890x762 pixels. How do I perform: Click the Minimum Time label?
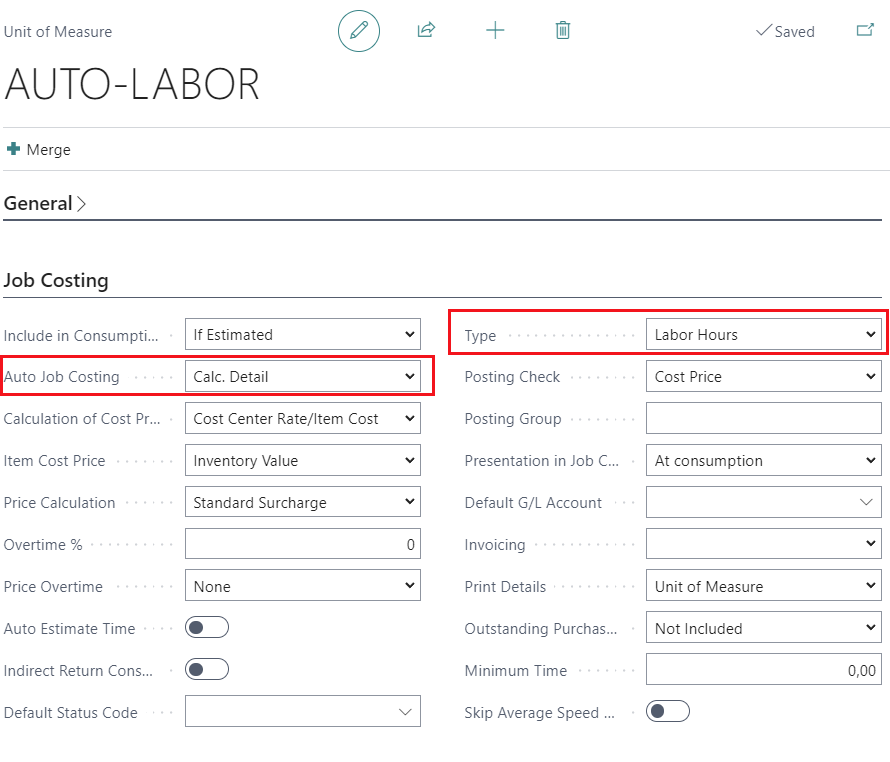click(515, 671)
